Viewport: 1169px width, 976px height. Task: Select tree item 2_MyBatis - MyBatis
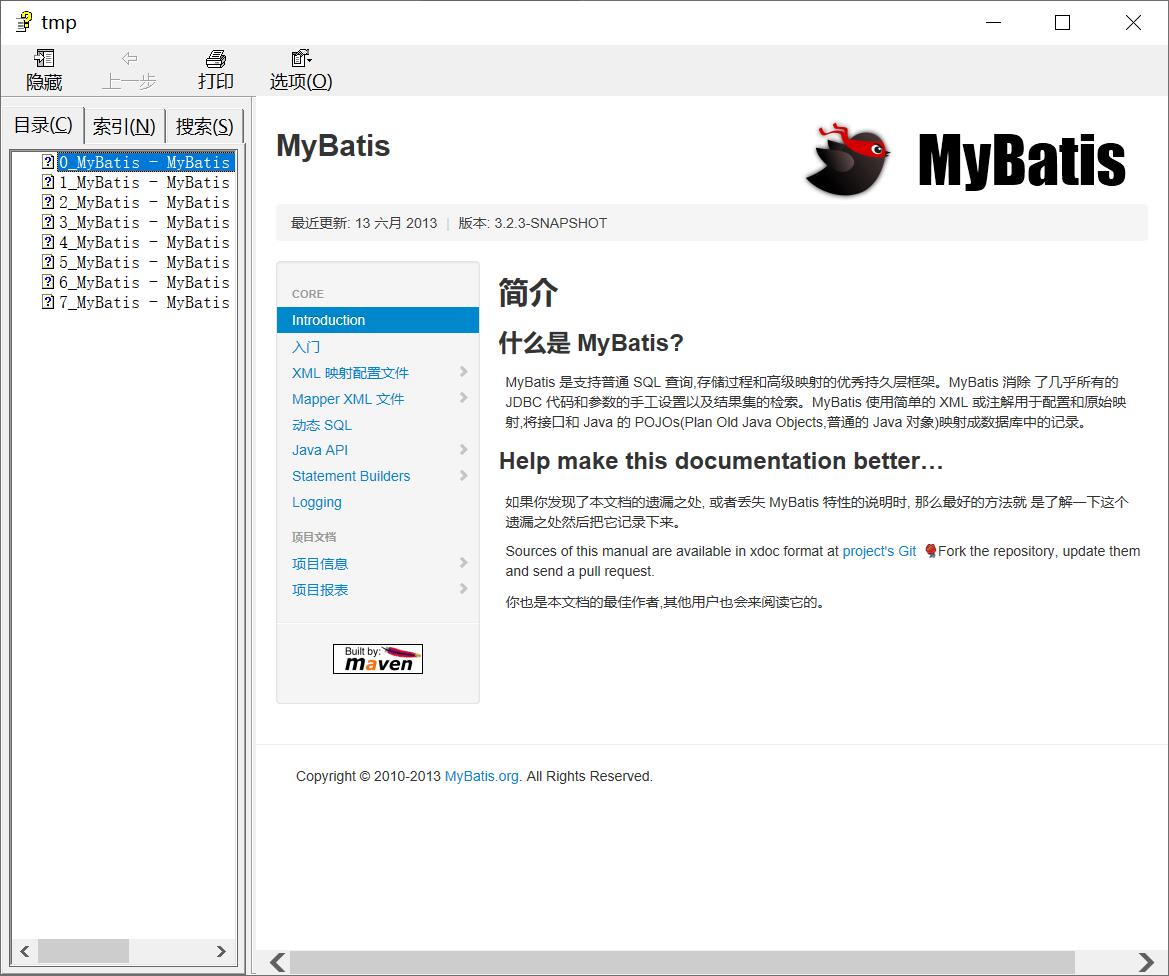point(145,202)
